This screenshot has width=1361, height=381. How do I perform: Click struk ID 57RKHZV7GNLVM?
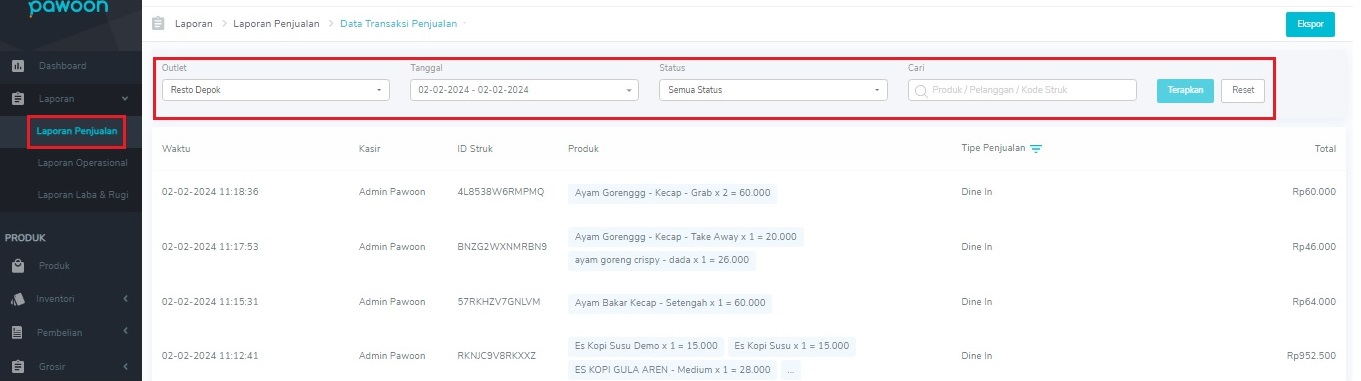pyautogui.click(x=498, y=302)
